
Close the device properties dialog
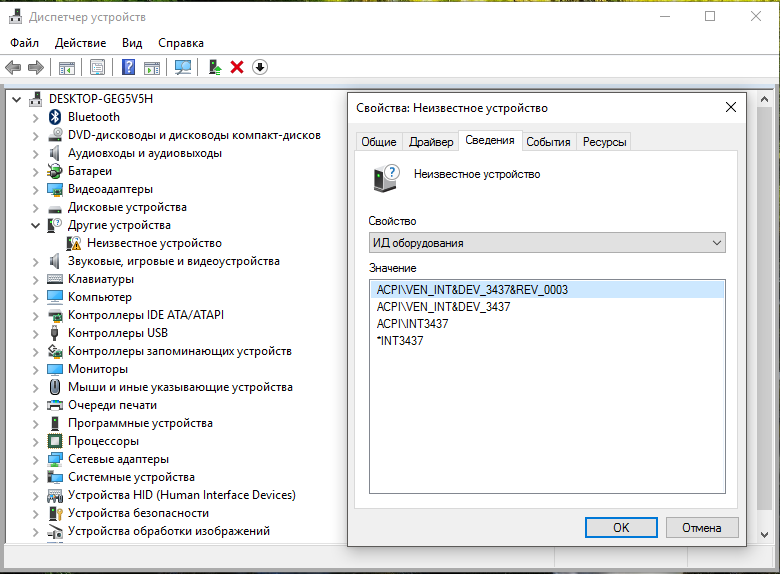[731, 107]
